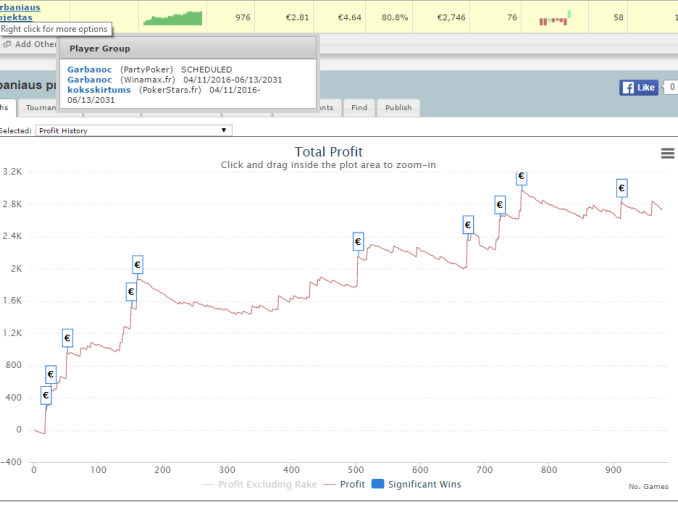Open the Garbanoc Winamax.fr player link
Viewport: 678px width, 510px height.
pos(87,79)
